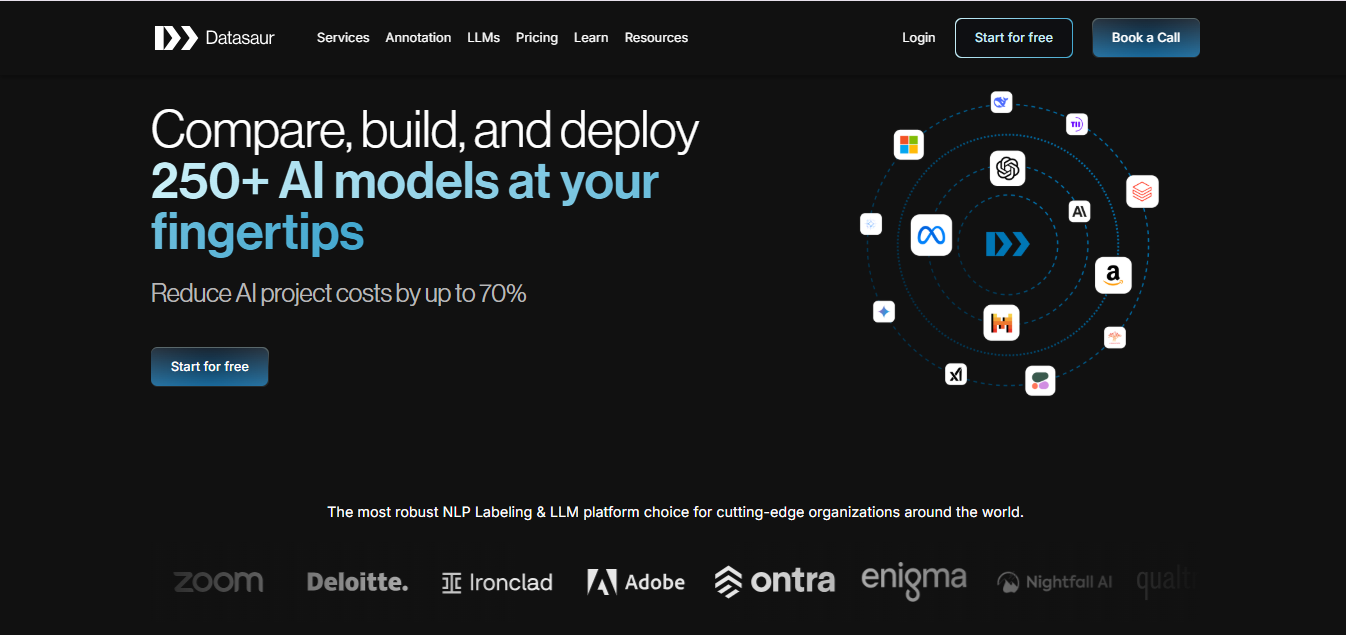Click the Enigma company logo
This screenshot has height=635, width=1346.
(914, 581)
